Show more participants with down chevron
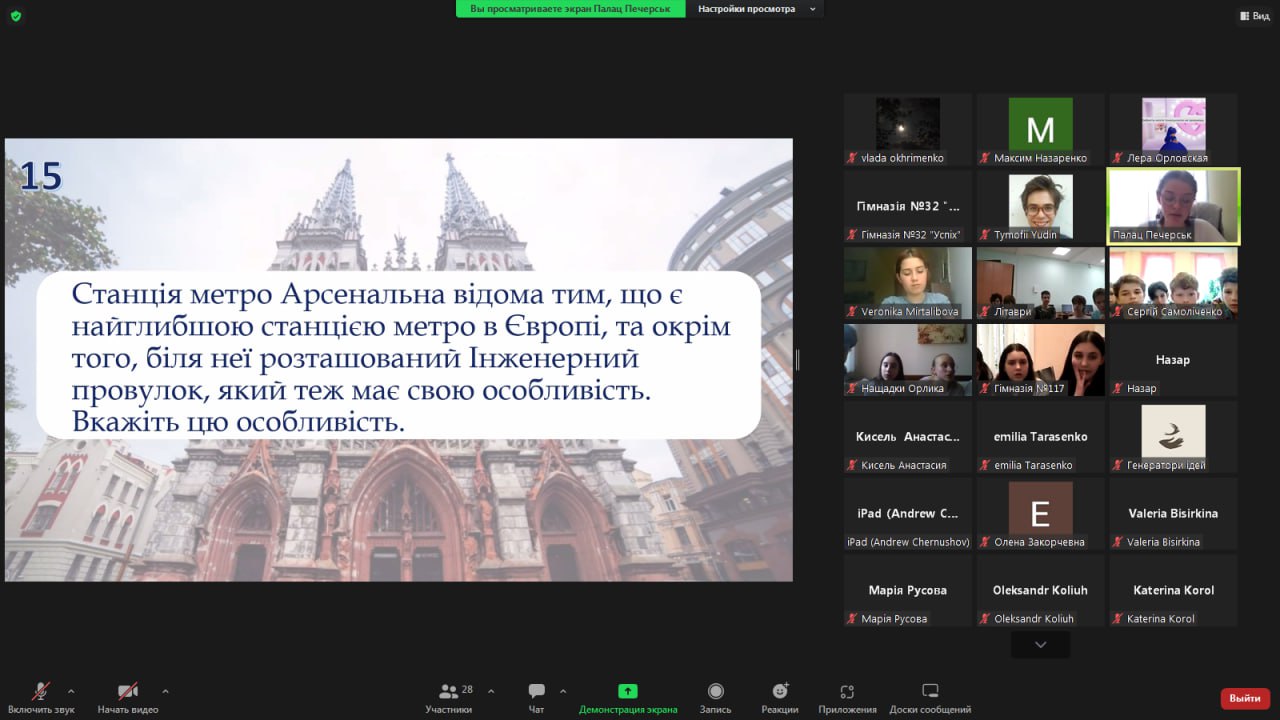 (x=1040, y=645)
